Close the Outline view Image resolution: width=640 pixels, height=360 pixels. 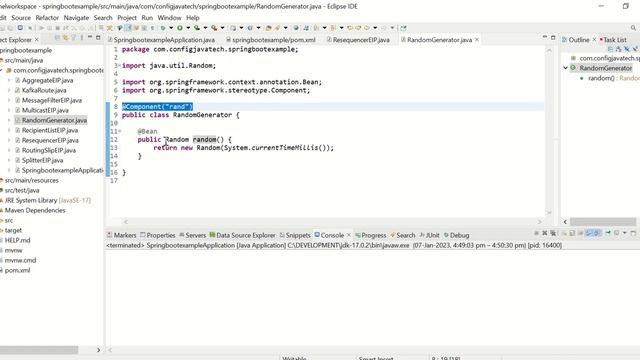[594, 40]
